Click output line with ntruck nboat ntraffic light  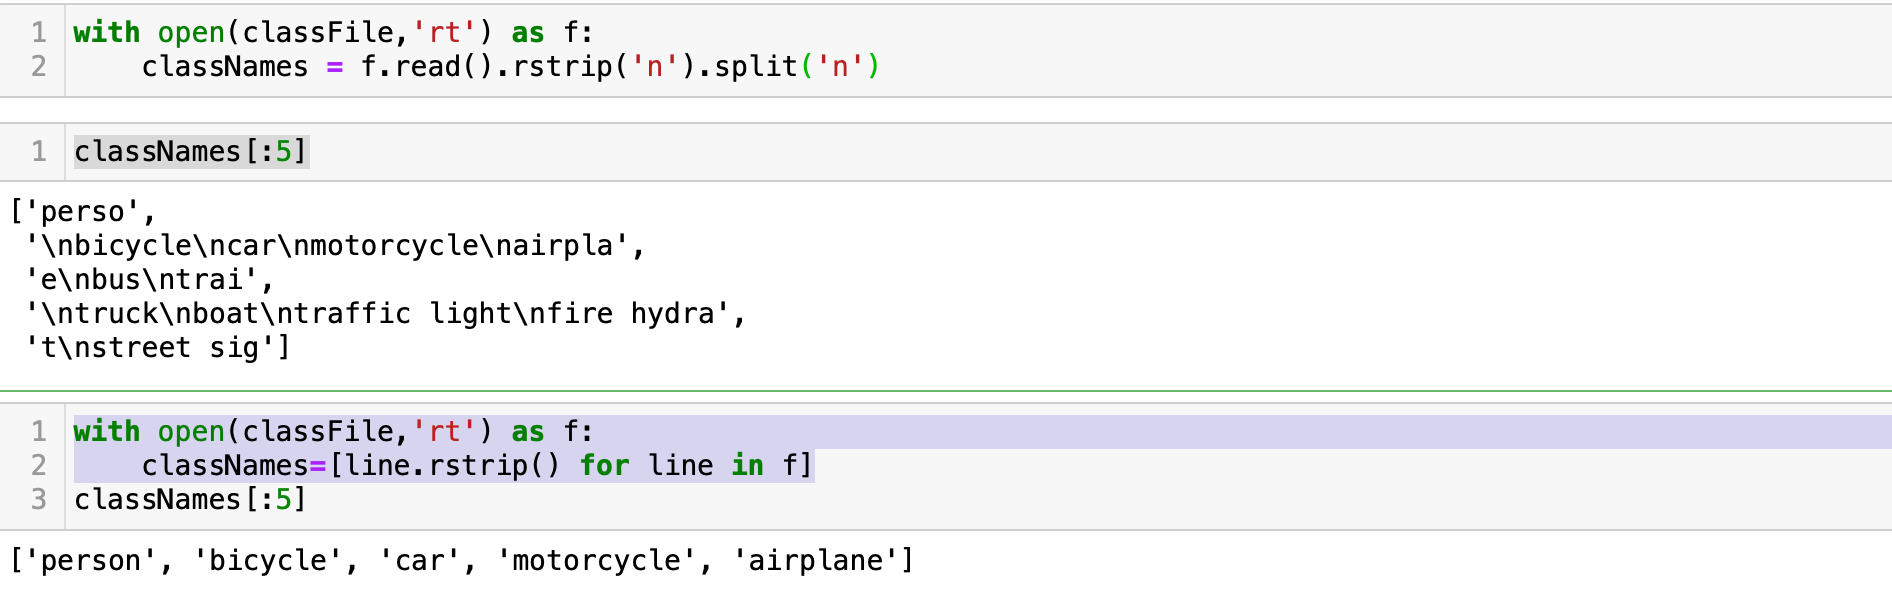(x=385, y=314)
